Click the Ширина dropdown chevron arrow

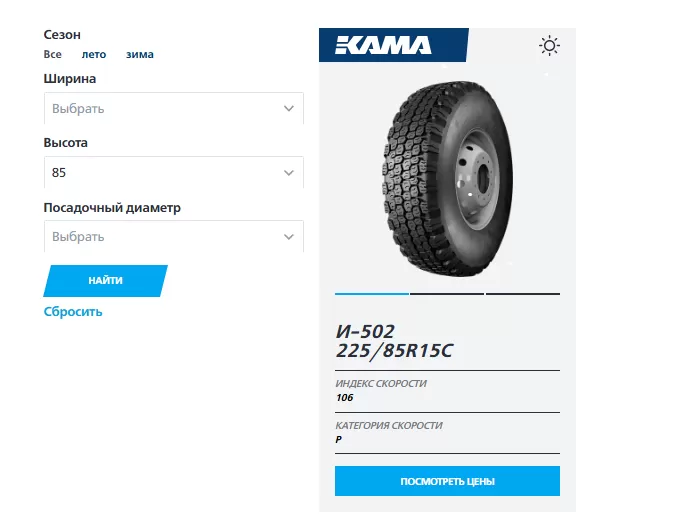[289, 108]
